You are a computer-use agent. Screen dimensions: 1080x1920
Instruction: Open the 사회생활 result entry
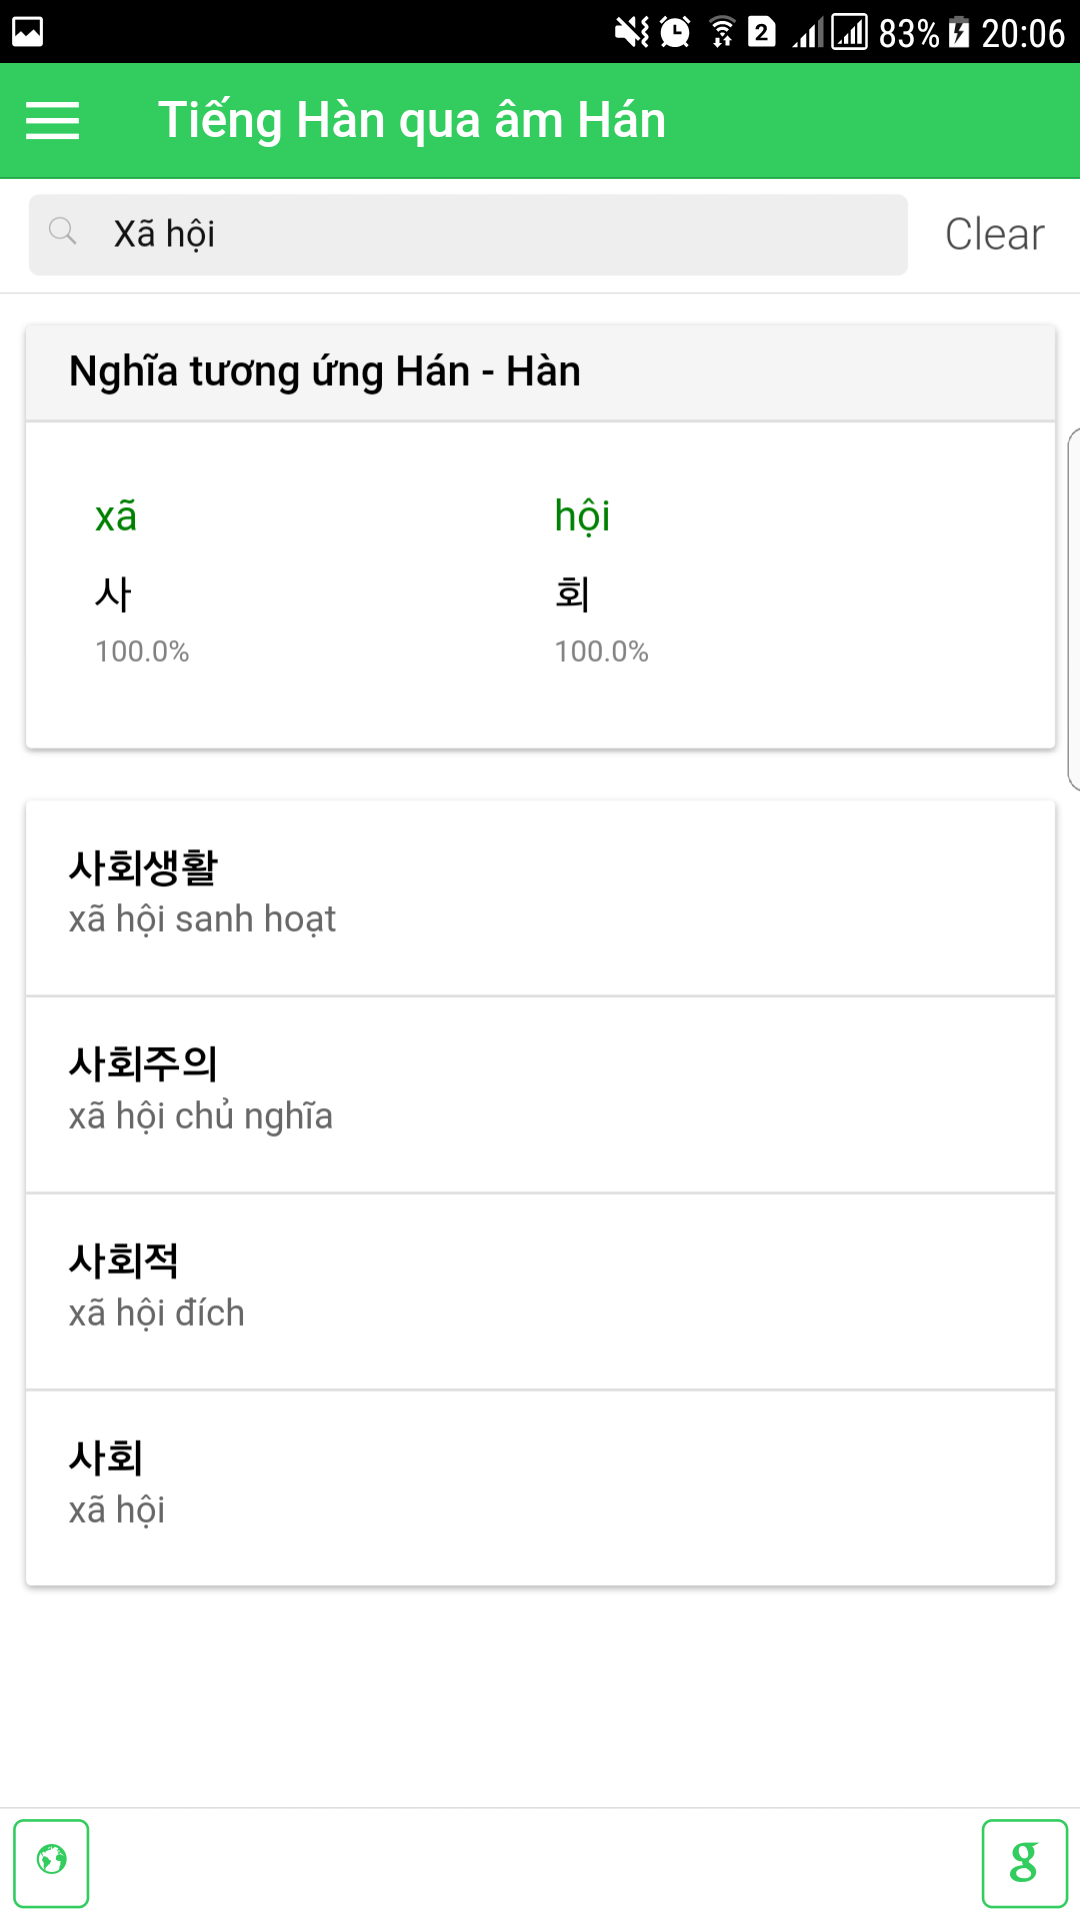[540, 897]
